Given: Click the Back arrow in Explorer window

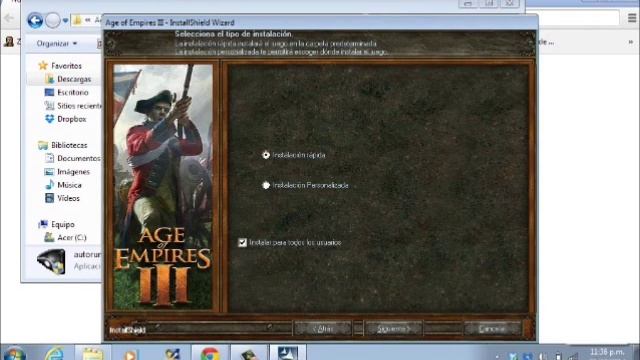Looking at the screenshot, I should click(x=35, y=20).
